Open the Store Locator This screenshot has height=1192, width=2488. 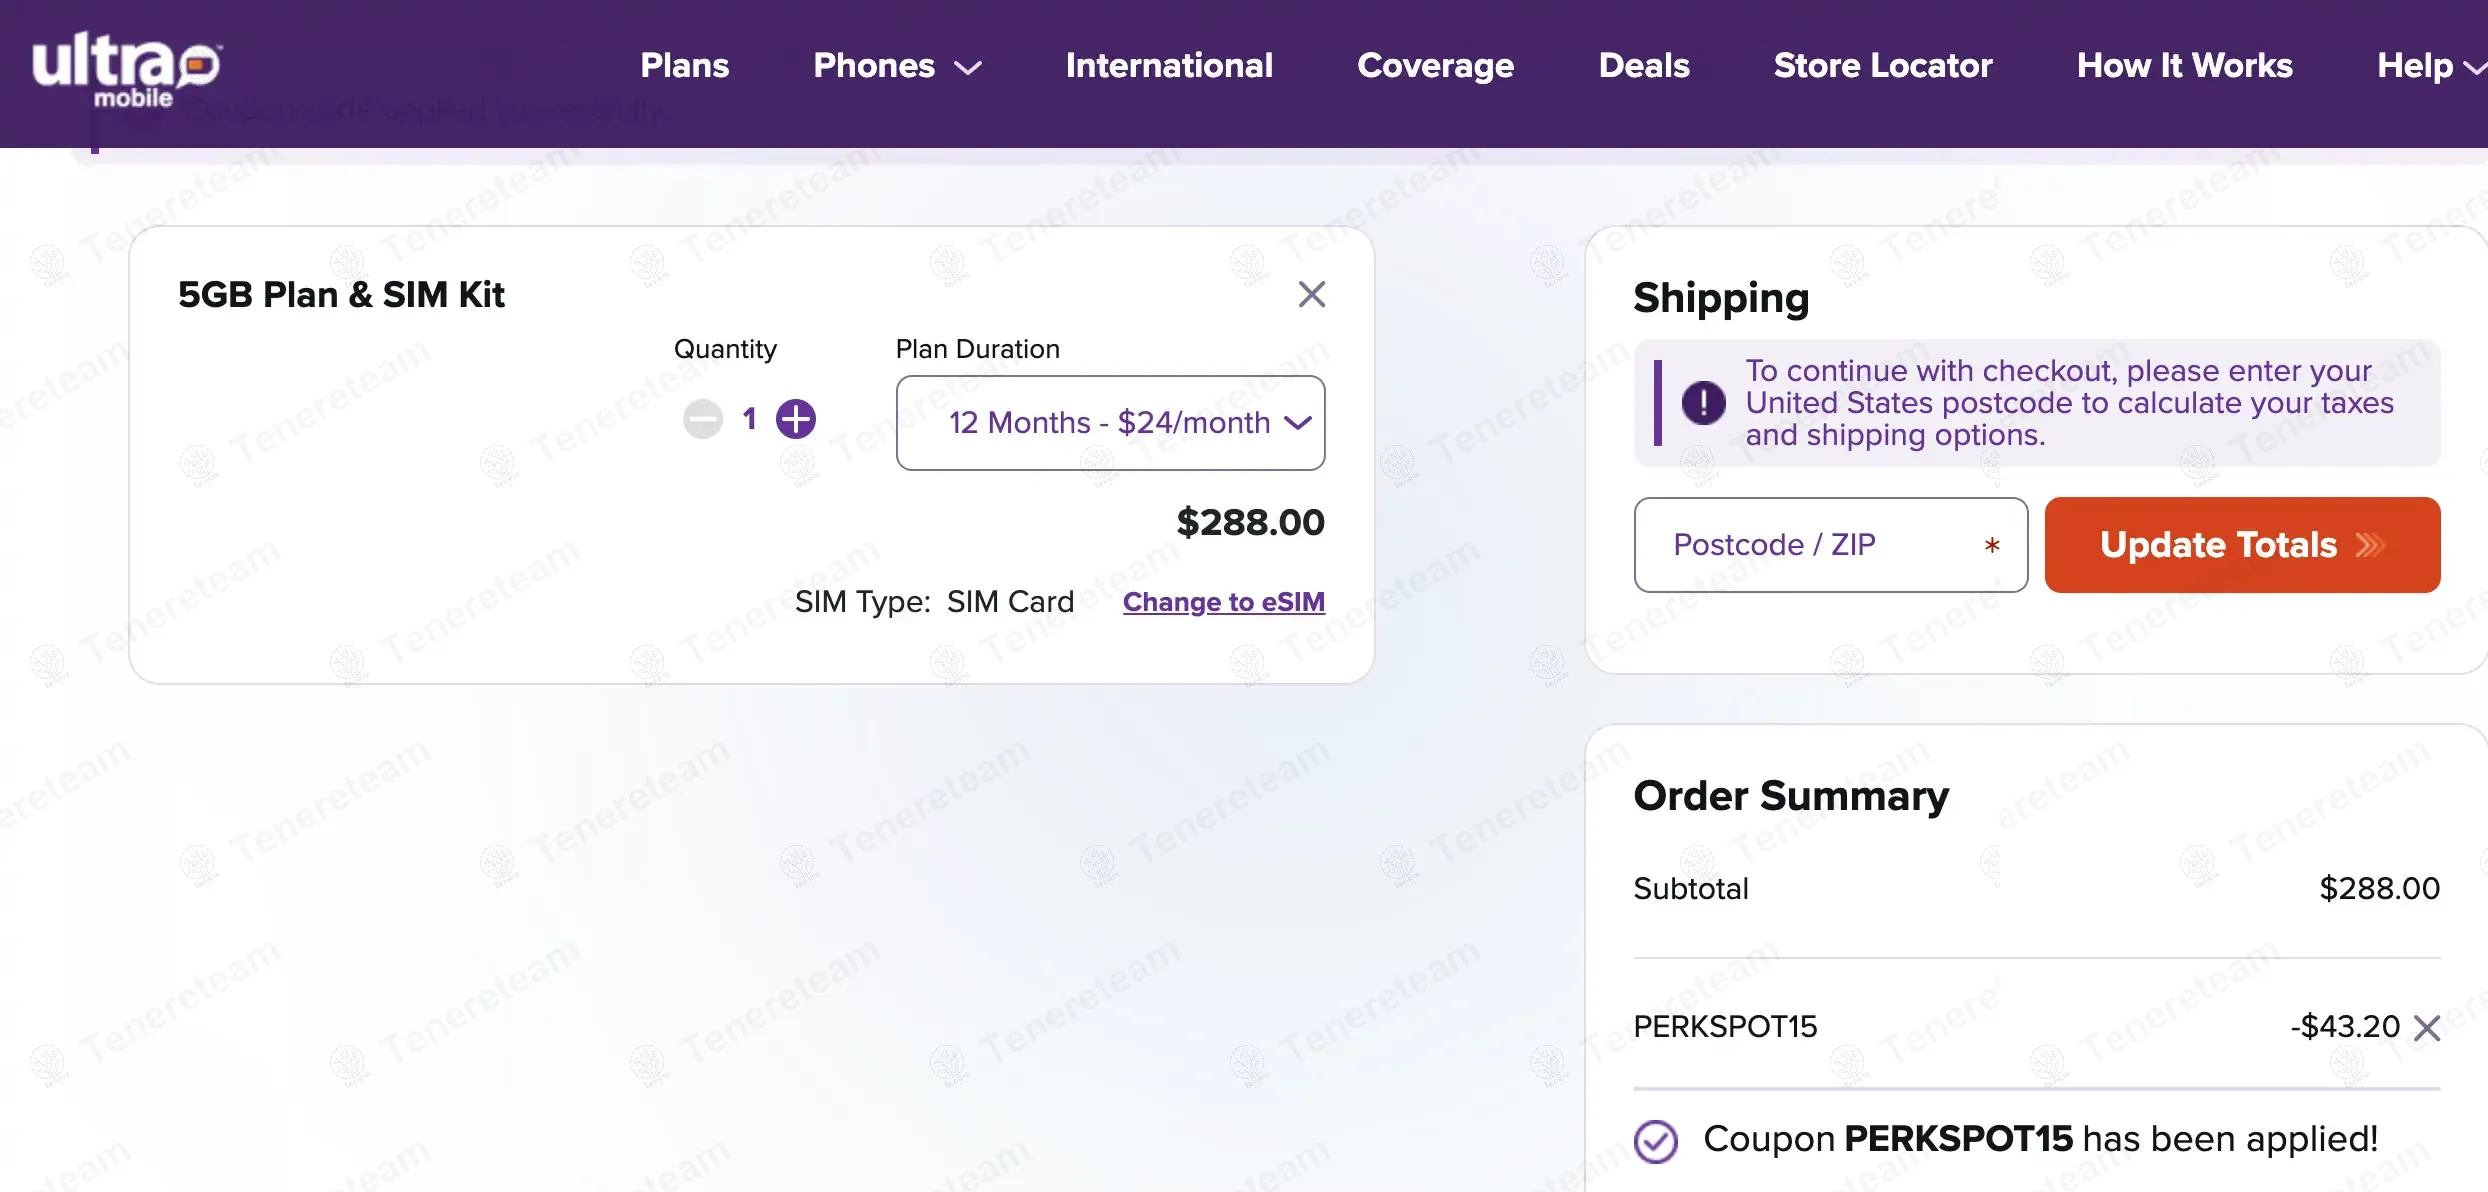tap(1883, 66)
